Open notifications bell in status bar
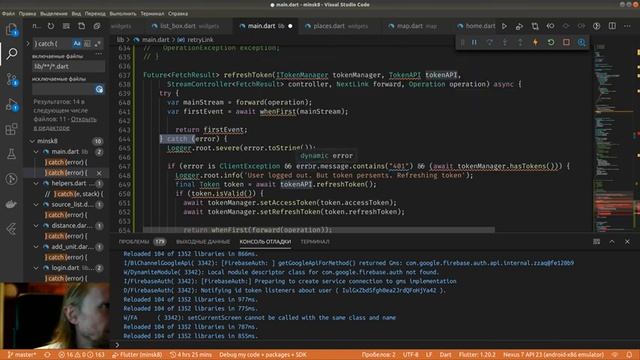This screenshot has width=640, height=360. coord(629,355)
